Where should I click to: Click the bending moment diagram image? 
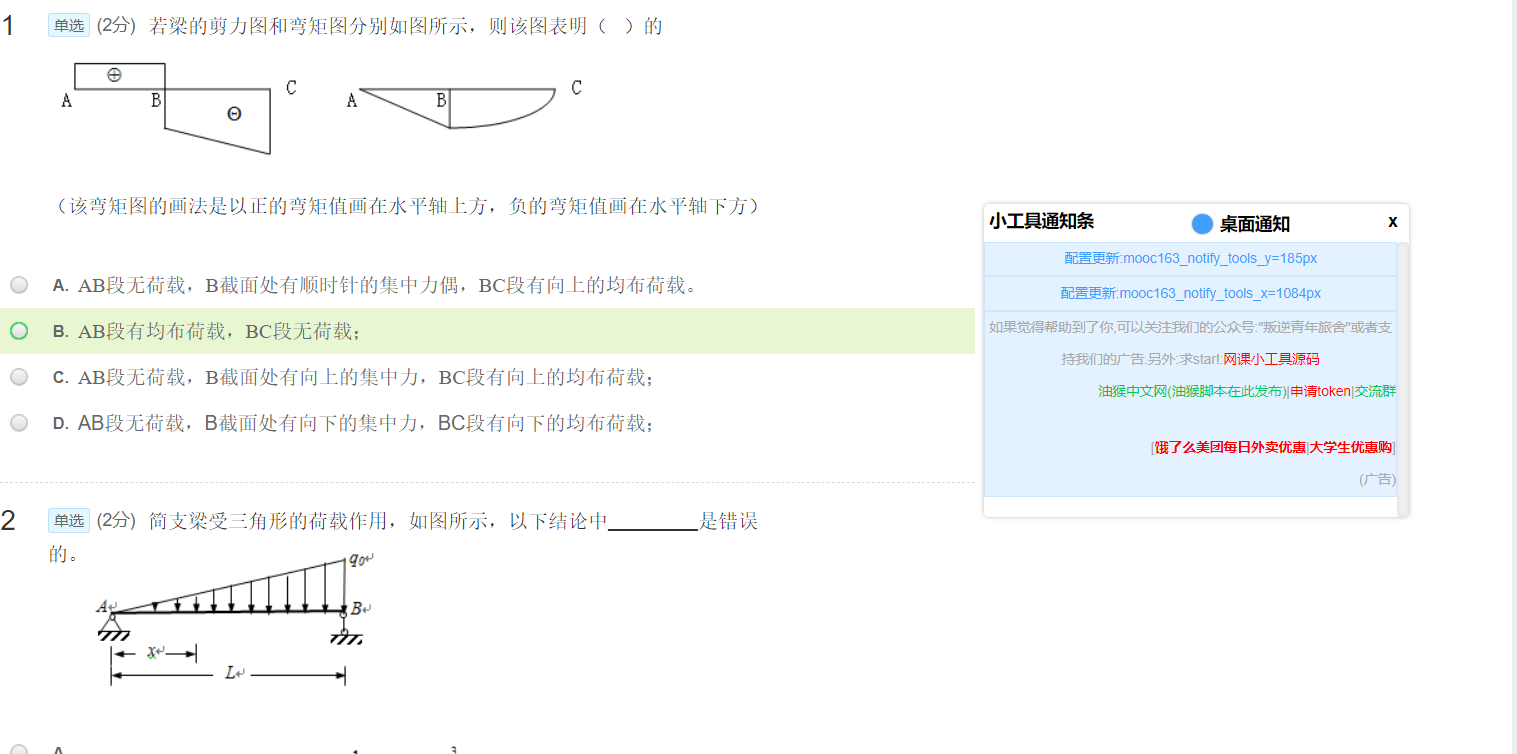(x=463, y=105)
